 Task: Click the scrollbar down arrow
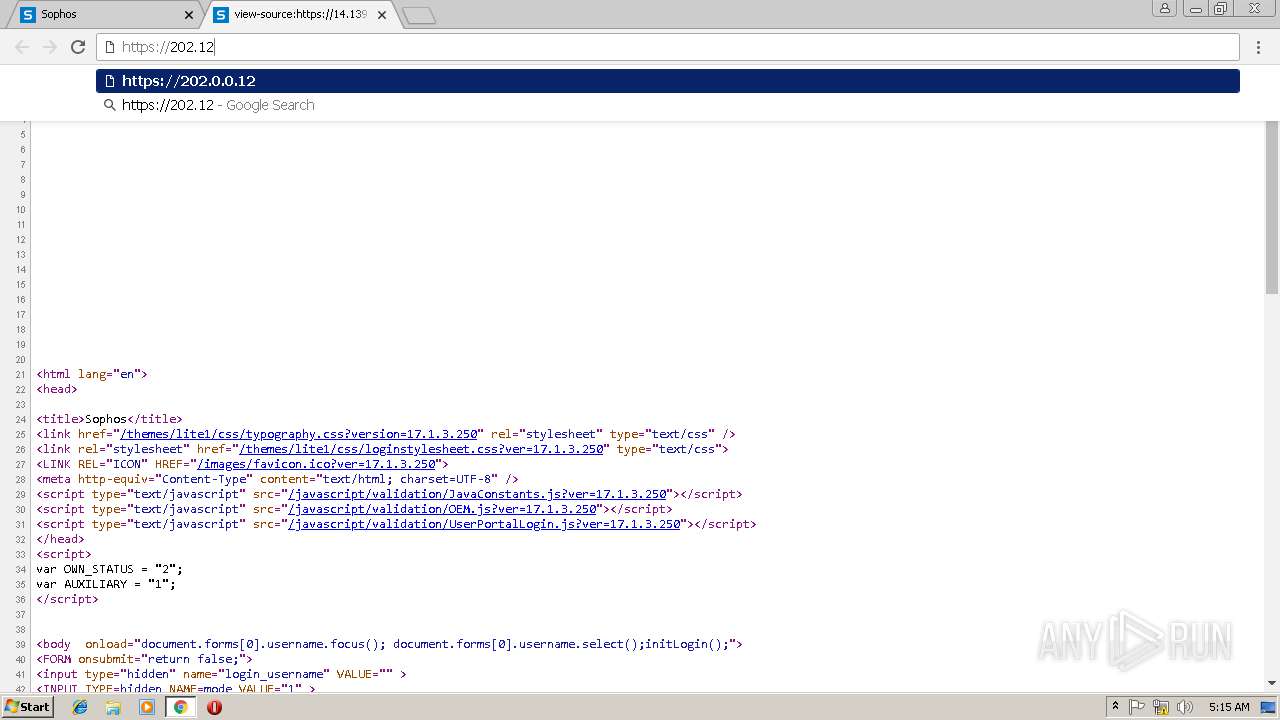(1272, 683)
